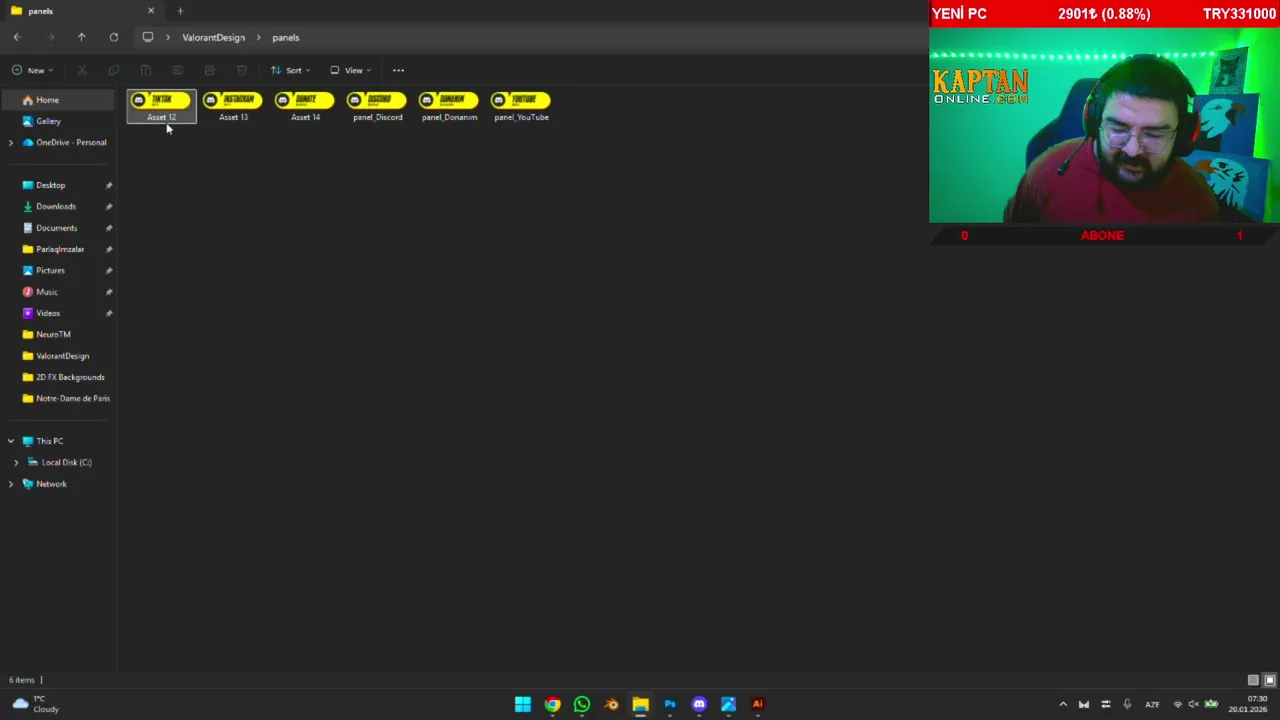Open the Photos app from taskbar
This screenshot has height=720, width=1280.
click(728, 704)
